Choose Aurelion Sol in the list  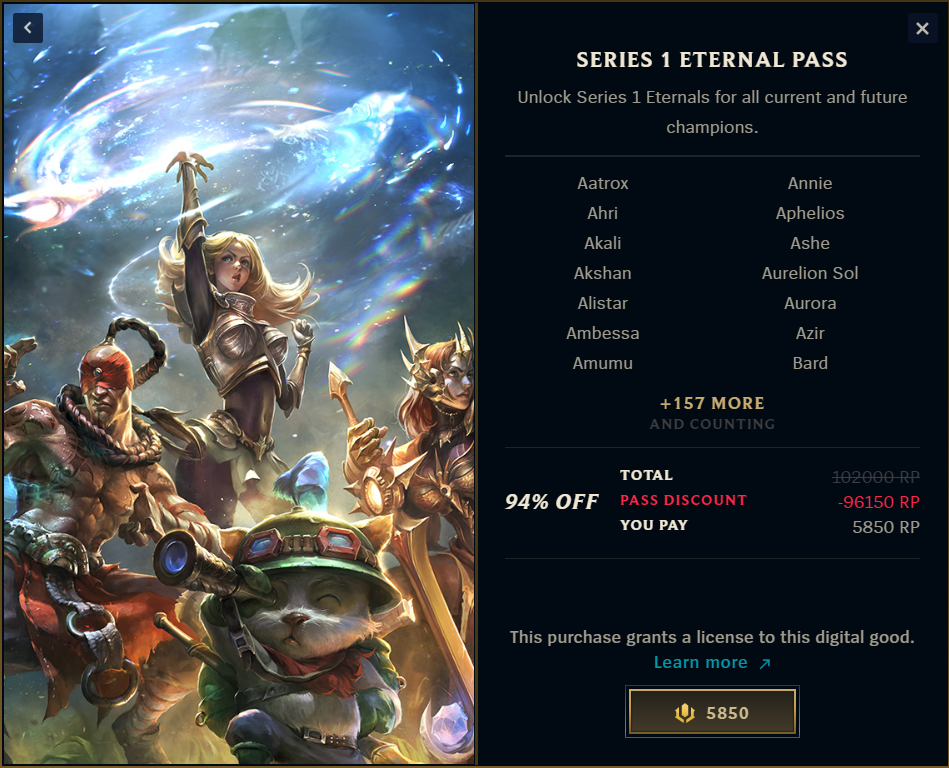click(x=810, y=273)
